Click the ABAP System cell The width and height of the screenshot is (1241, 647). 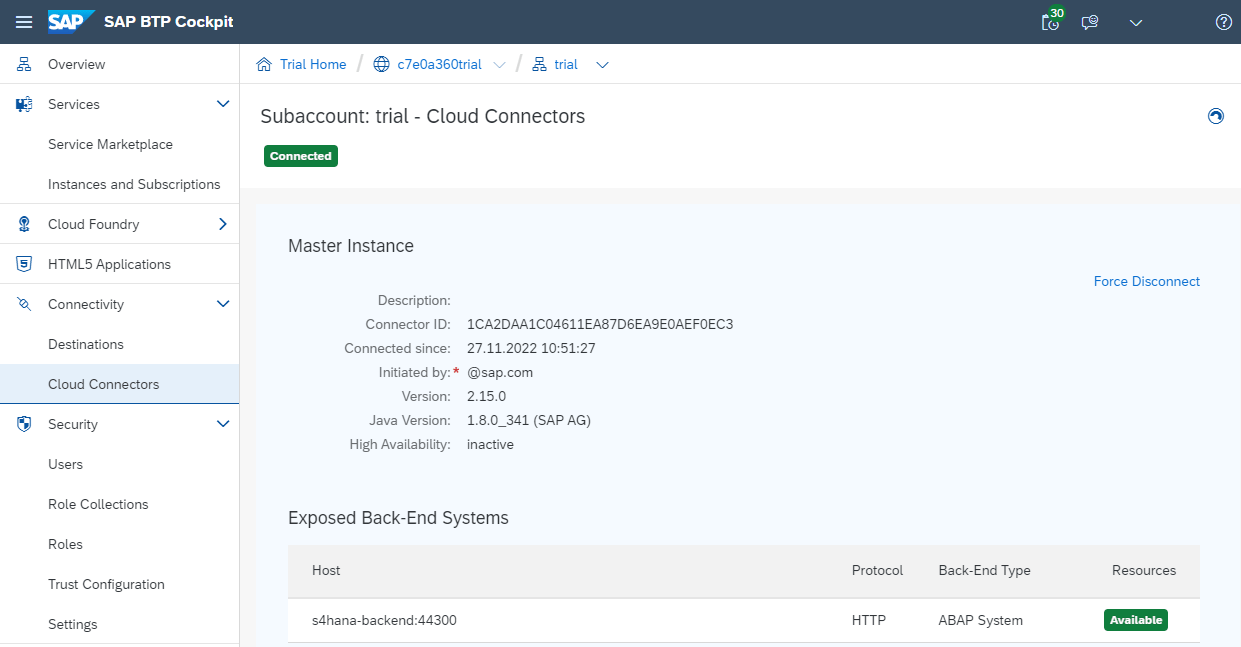tap(980, 620)
